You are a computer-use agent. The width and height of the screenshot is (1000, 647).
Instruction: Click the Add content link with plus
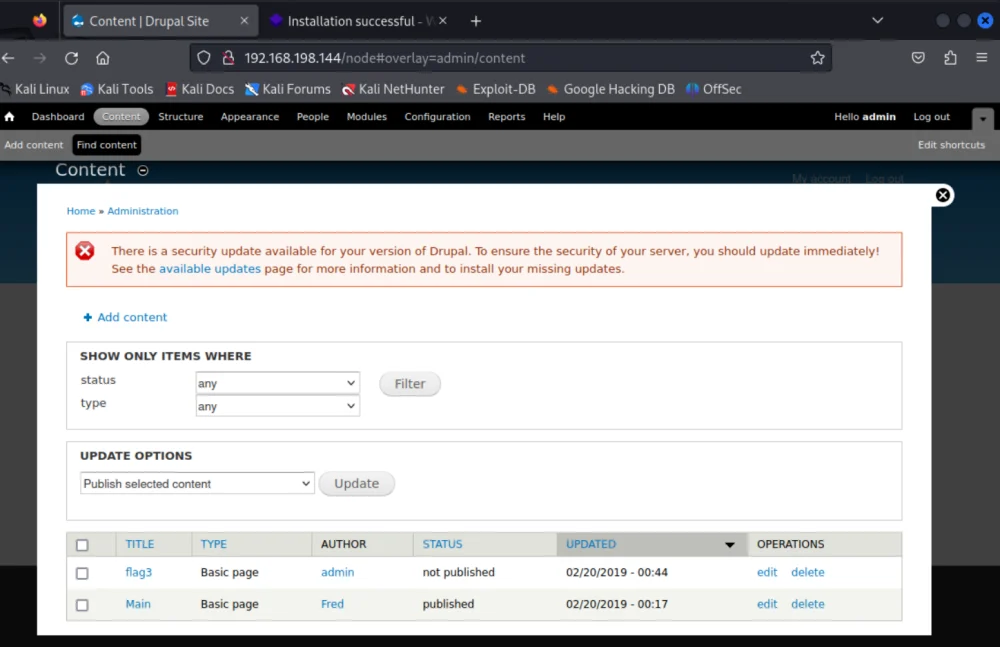tap(126, 317)
